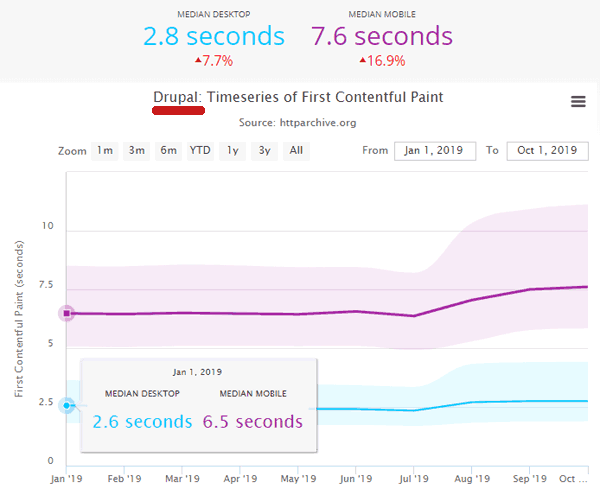This screenshot has height=489, width=600.
Task: Set zoom range to 1m
Action: pos(104,151)
